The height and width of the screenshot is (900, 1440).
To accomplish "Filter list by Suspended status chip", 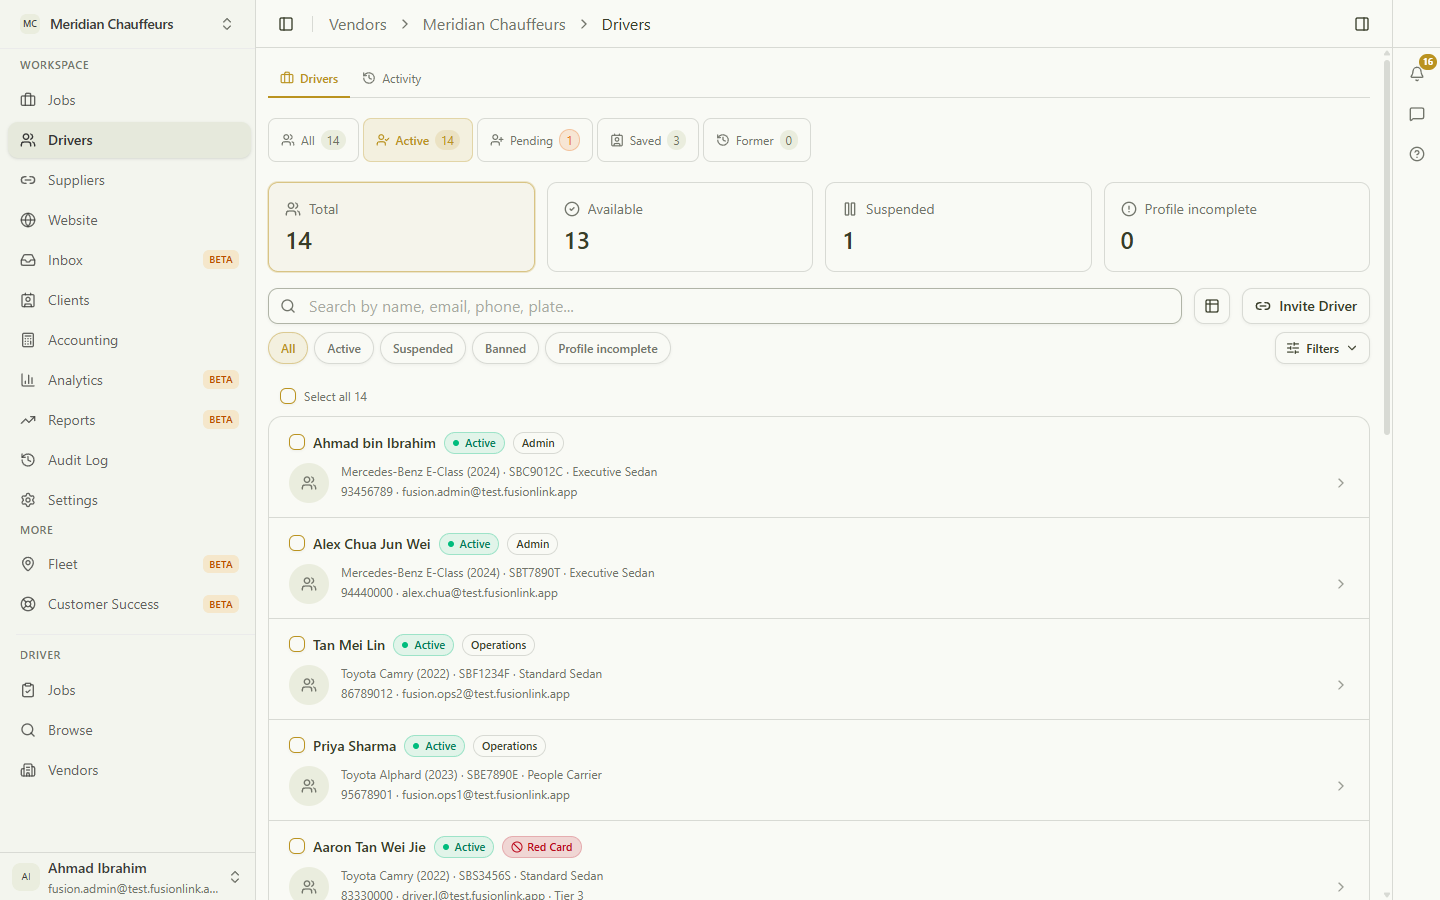I will (x=423, y=348).
